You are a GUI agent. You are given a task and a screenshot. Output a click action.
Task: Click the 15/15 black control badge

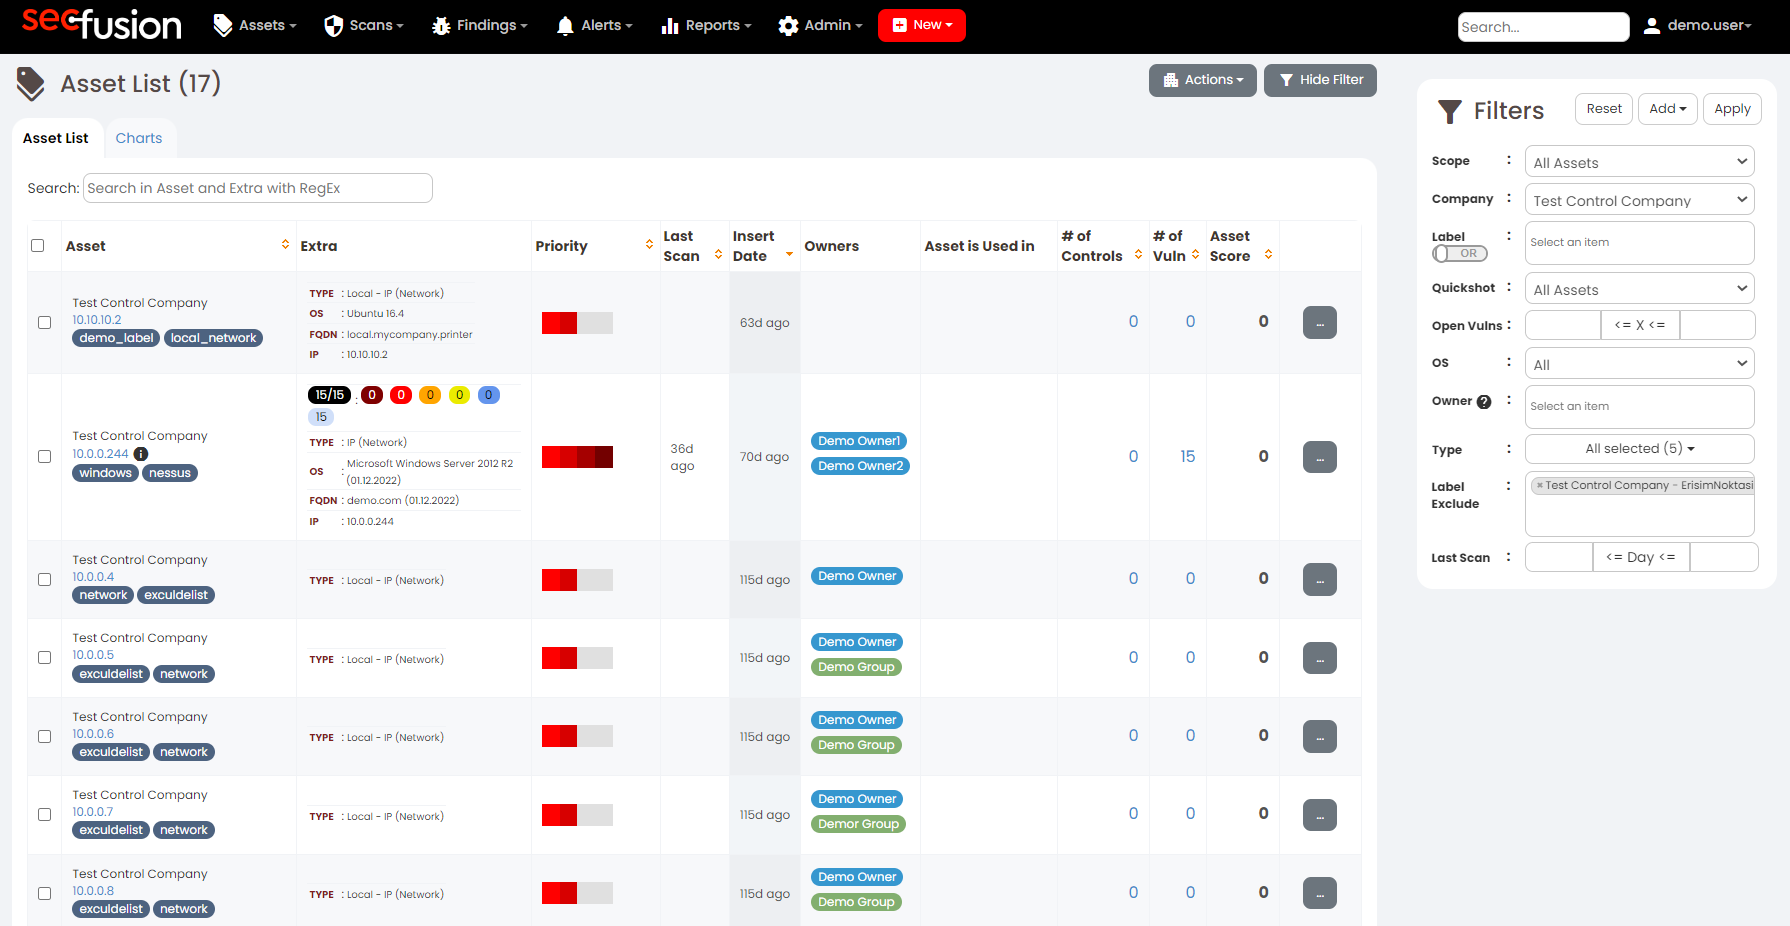pos(329,395)
